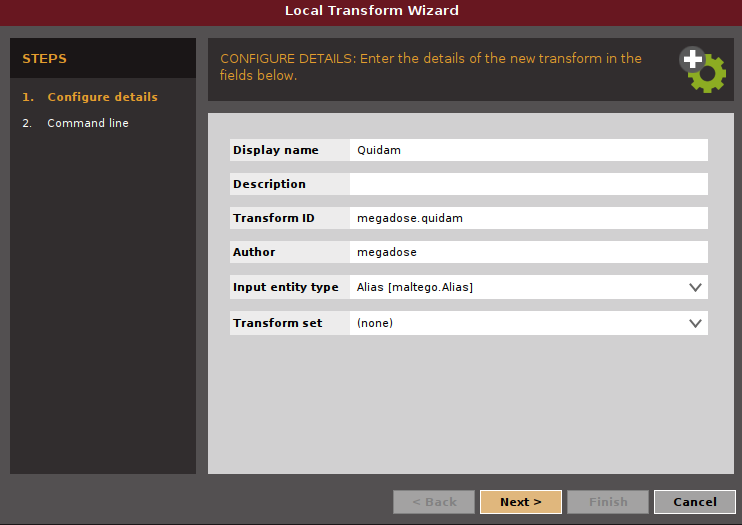Select step 1 Configure details
Viewport: 742px width, 525px height.
click(90, 97)
